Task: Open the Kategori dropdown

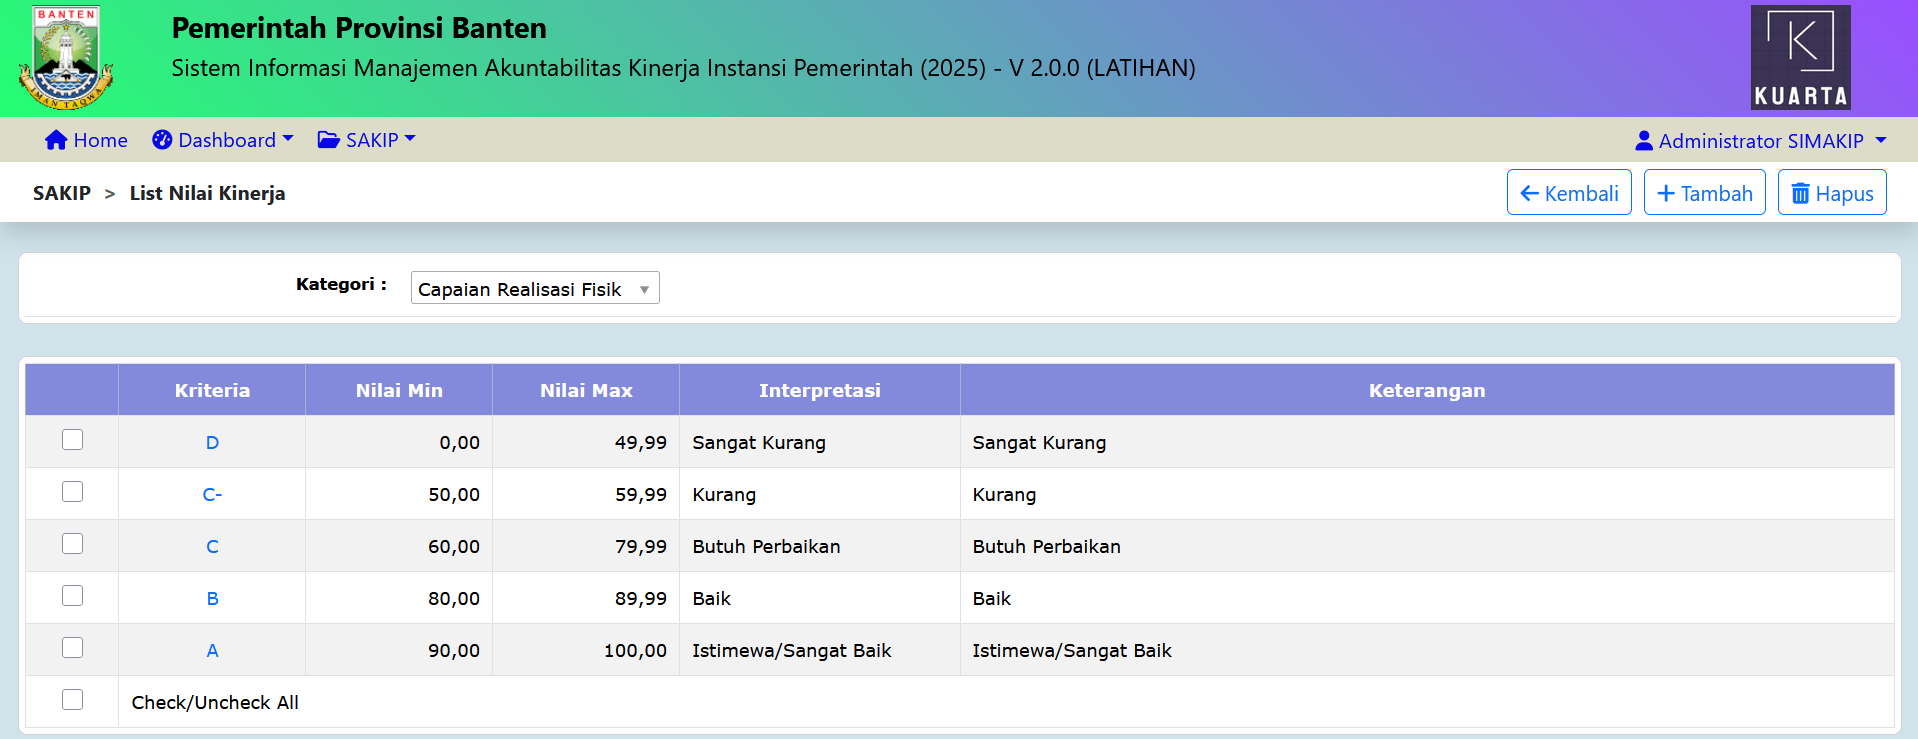Action: [x=535, y=288]
